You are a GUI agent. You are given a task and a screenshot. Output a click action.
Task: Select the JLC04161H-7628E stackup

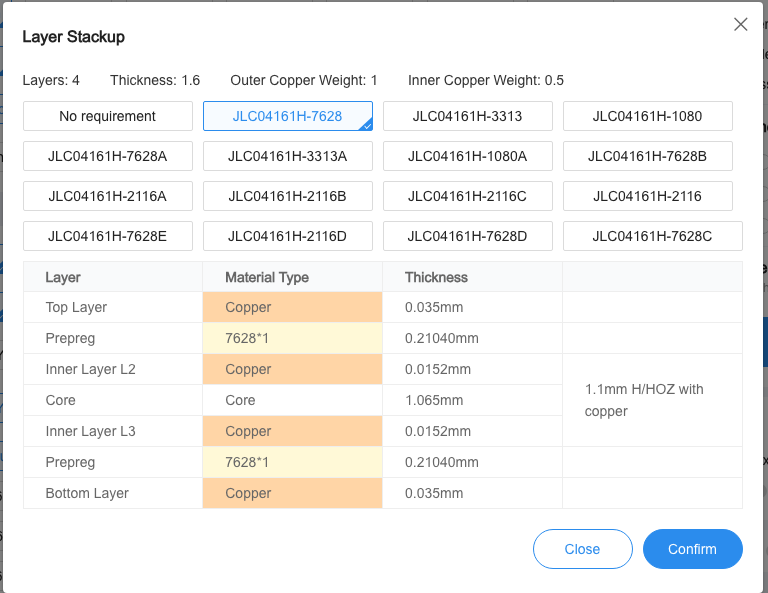click(x=108, y=236)
